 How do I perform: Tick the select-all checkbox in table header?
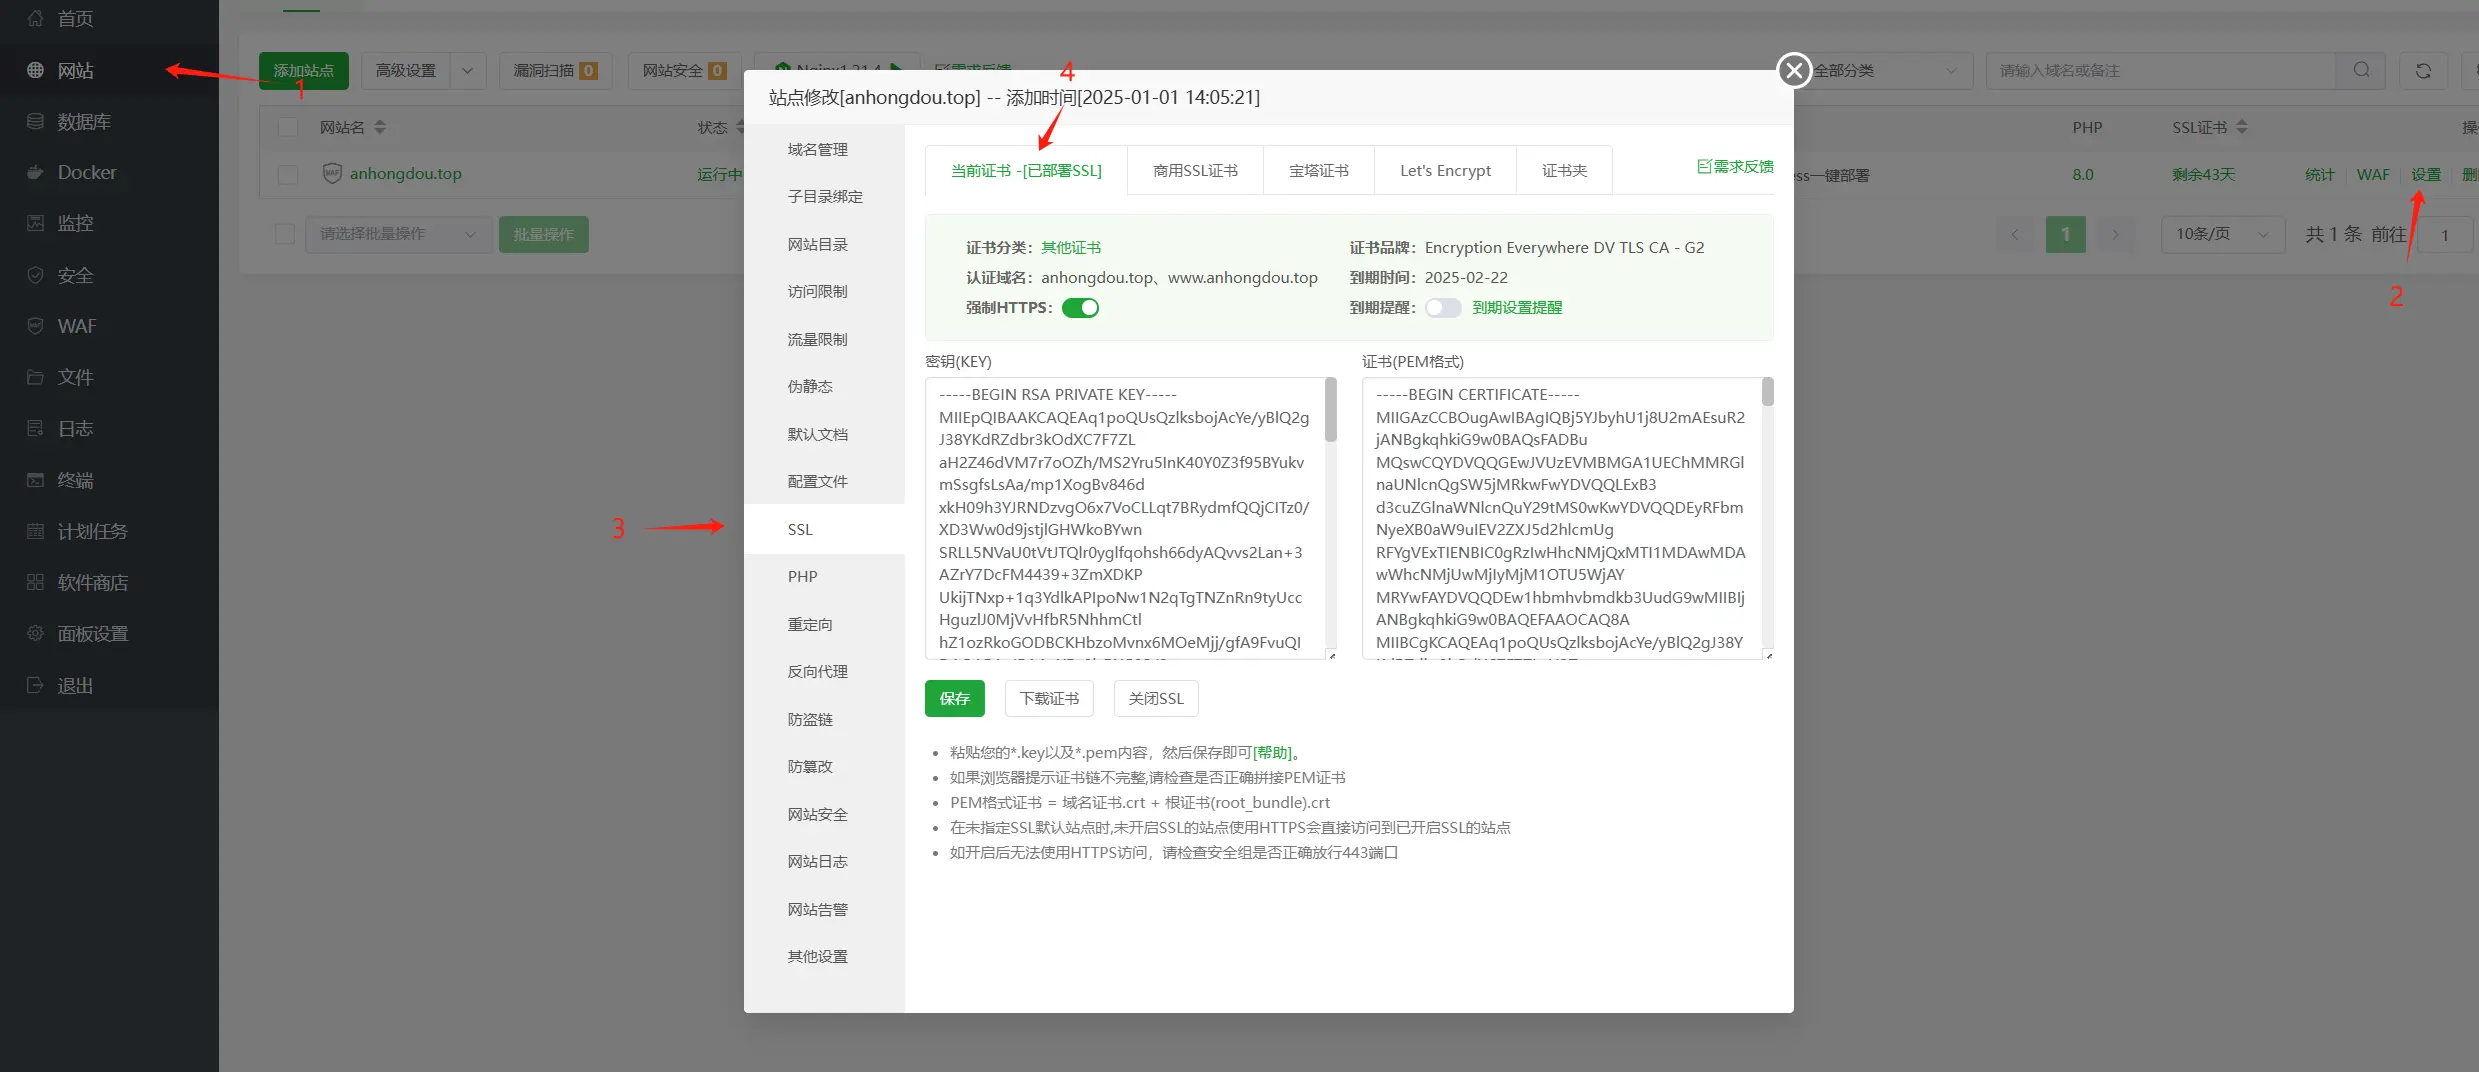pyautogui.click(x=288, y=127)
